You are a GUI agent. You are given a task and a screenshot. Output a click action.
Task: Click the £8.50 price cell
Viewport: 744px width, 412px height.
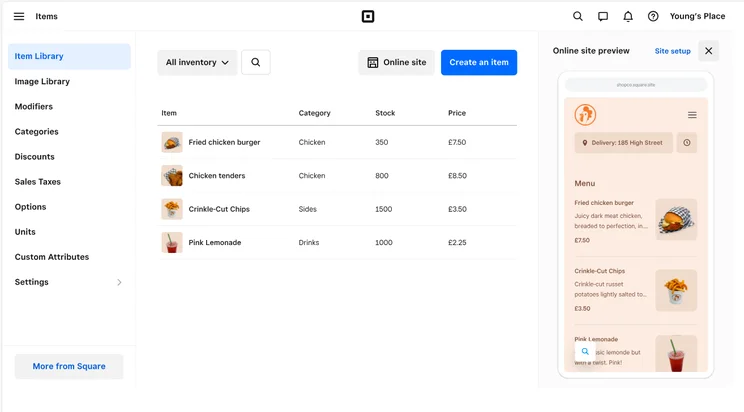(457, 176)
